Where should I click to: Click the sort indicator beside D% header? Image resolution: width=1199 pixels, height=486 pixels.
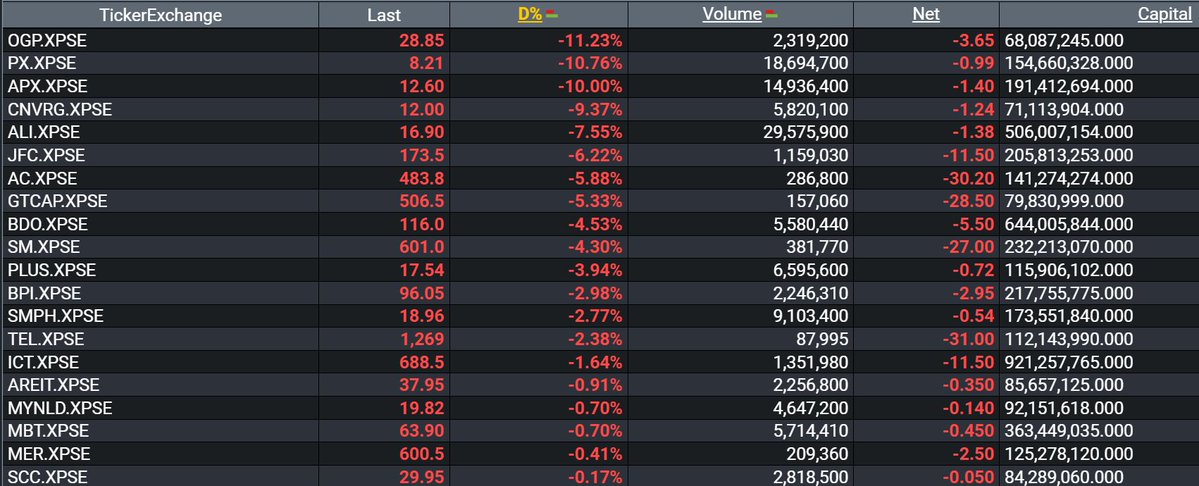pos(551,15)
